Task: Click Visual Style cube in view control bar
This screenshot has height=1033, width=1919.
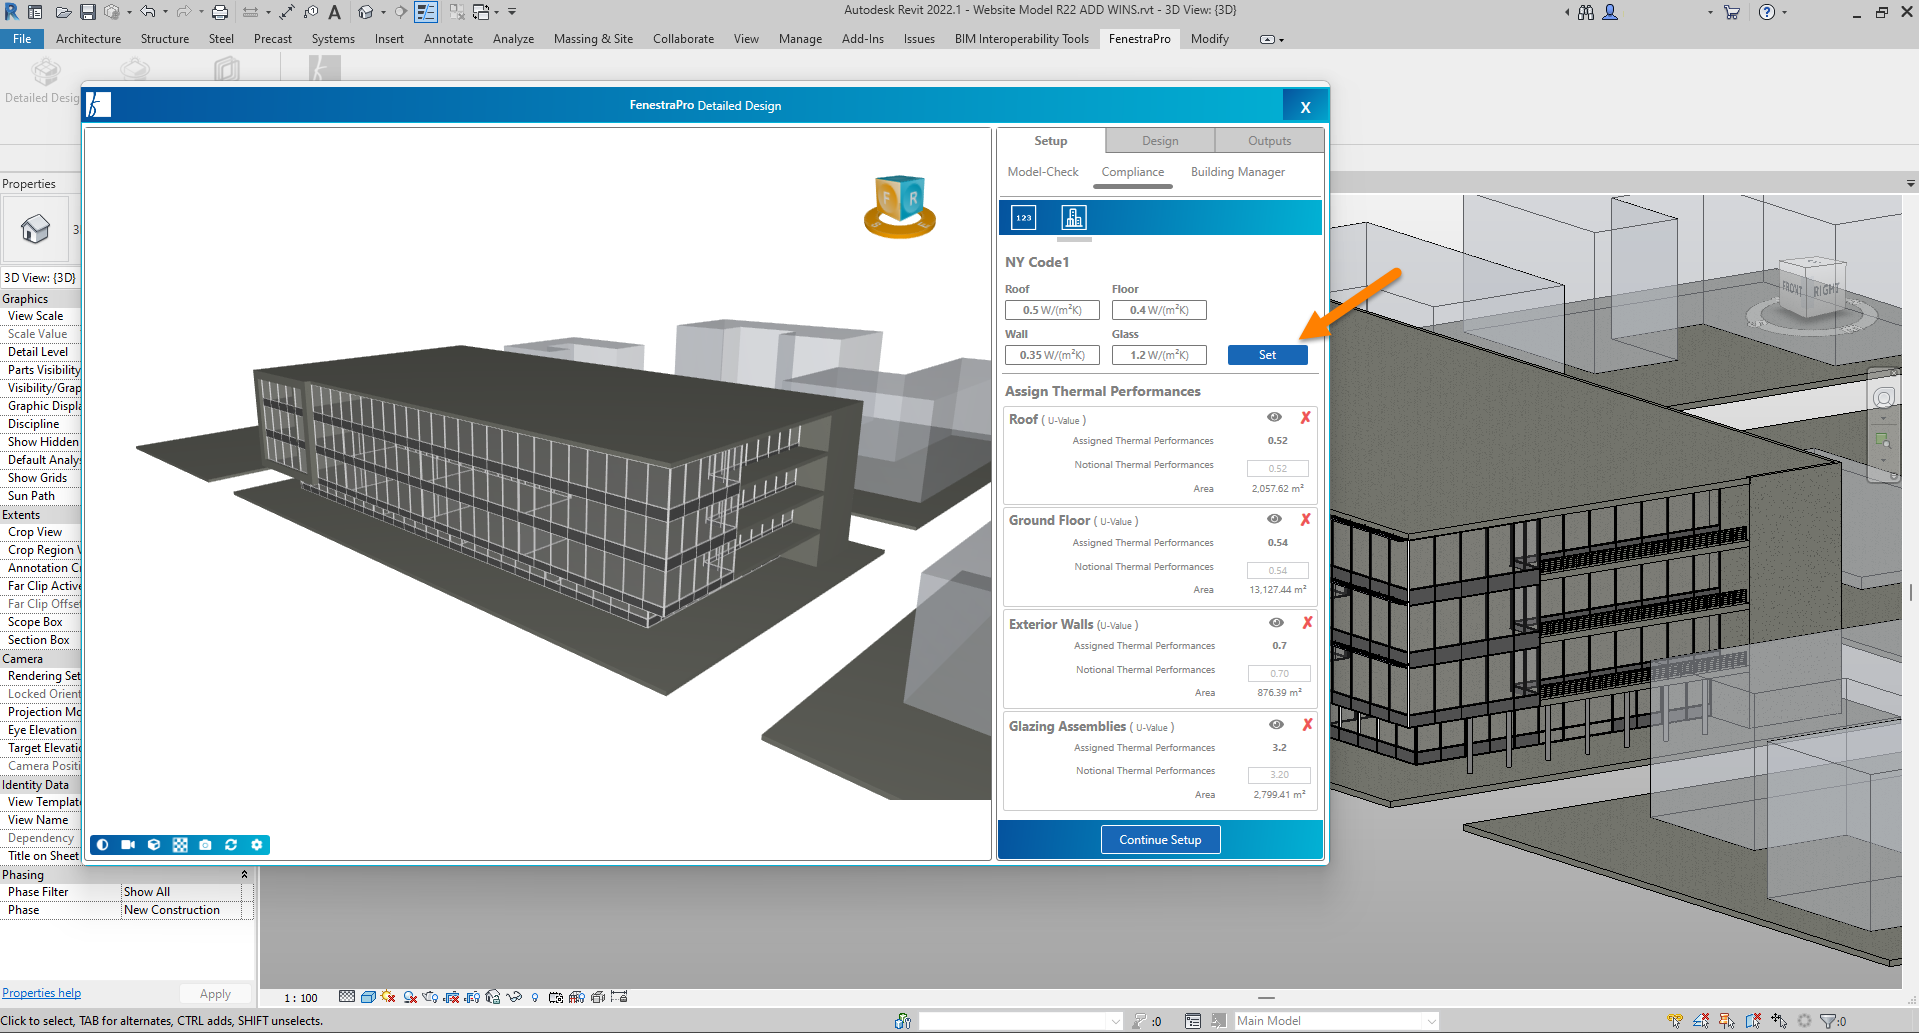Action: pos(368,997)
